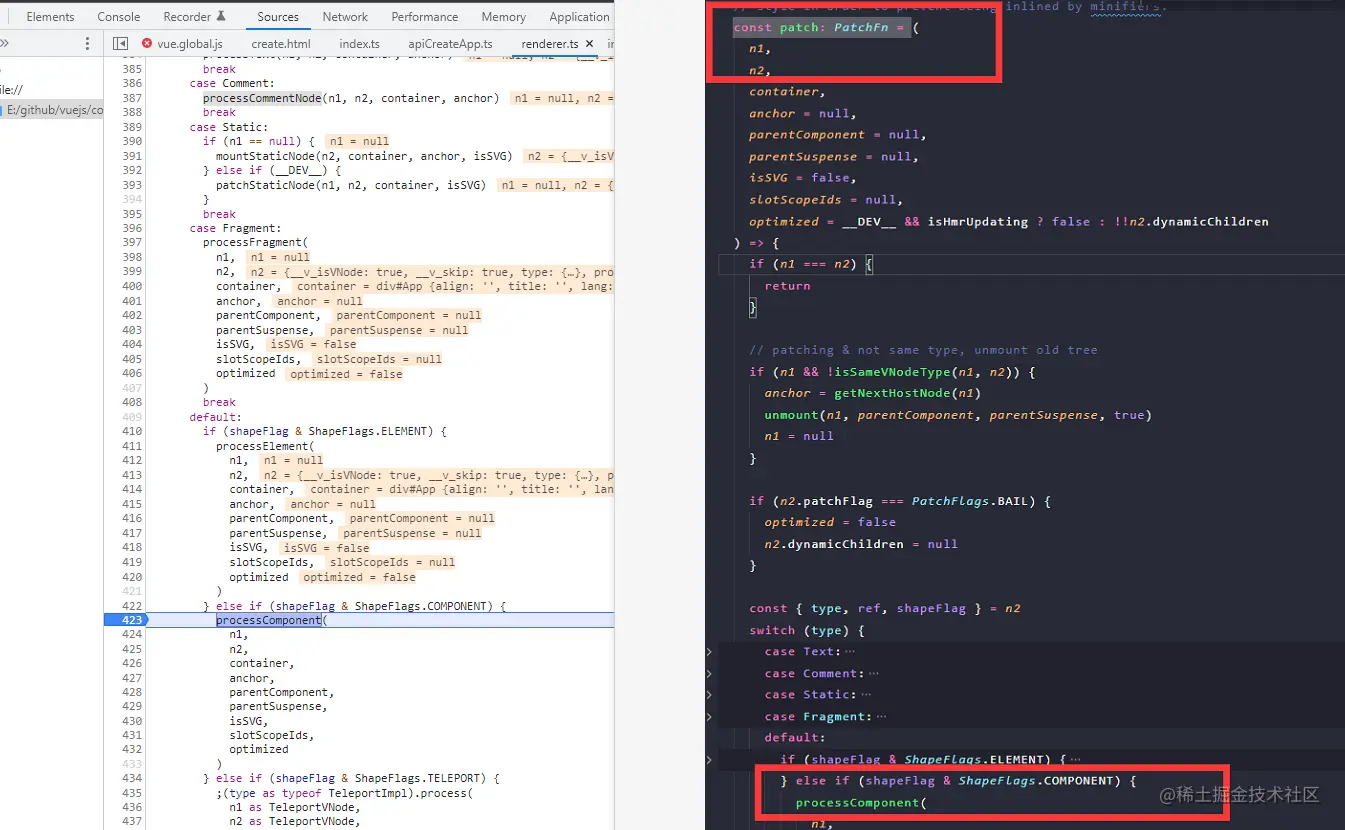
Task: Click processCommentNode on line 387
Action: coord(262,98)
